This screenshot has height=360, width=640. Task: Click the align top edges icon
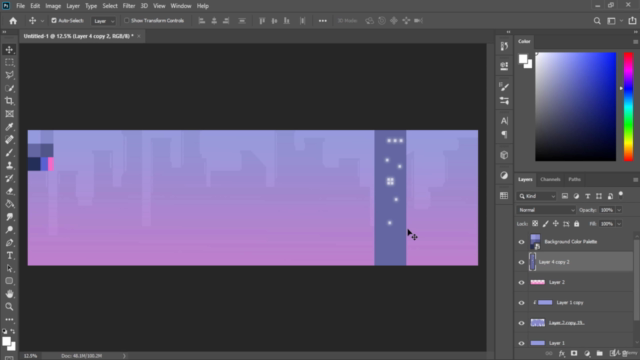coord(262,21)
